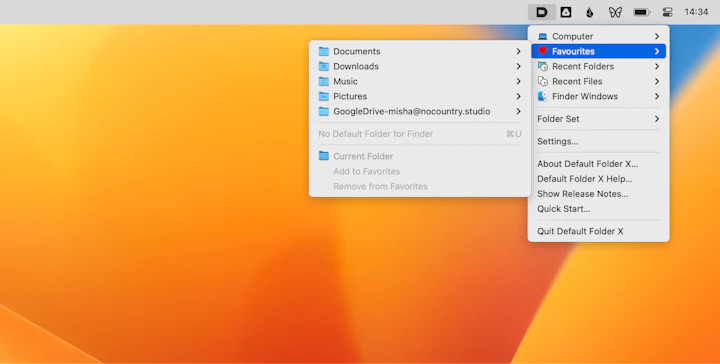This screenshot has width=720, height=364.
Task: Click the Music folder icon
Action: point(324,81)
